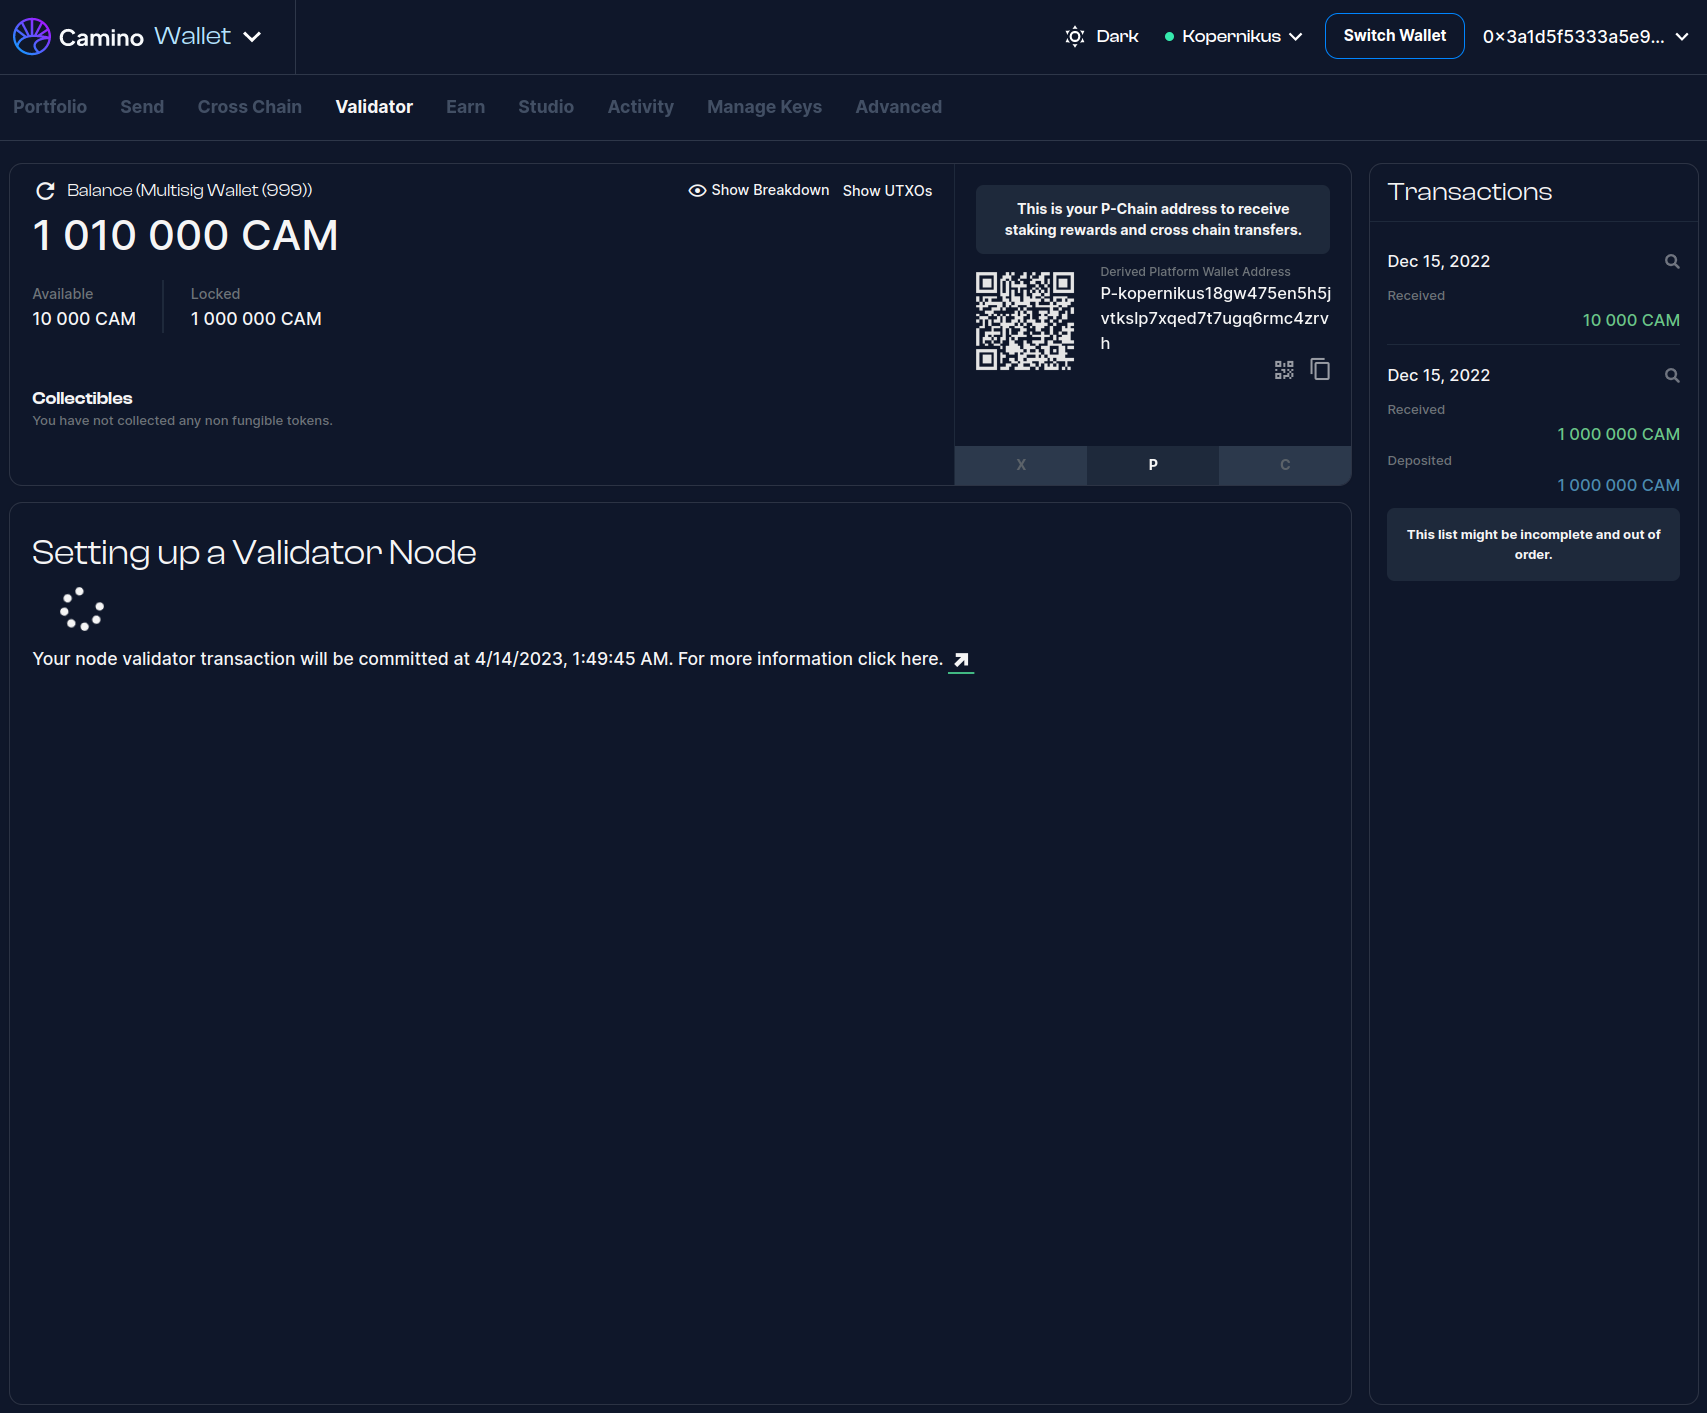Open the Kopernikus network dropdown

pyautogui.click(x=1234, y=37)
